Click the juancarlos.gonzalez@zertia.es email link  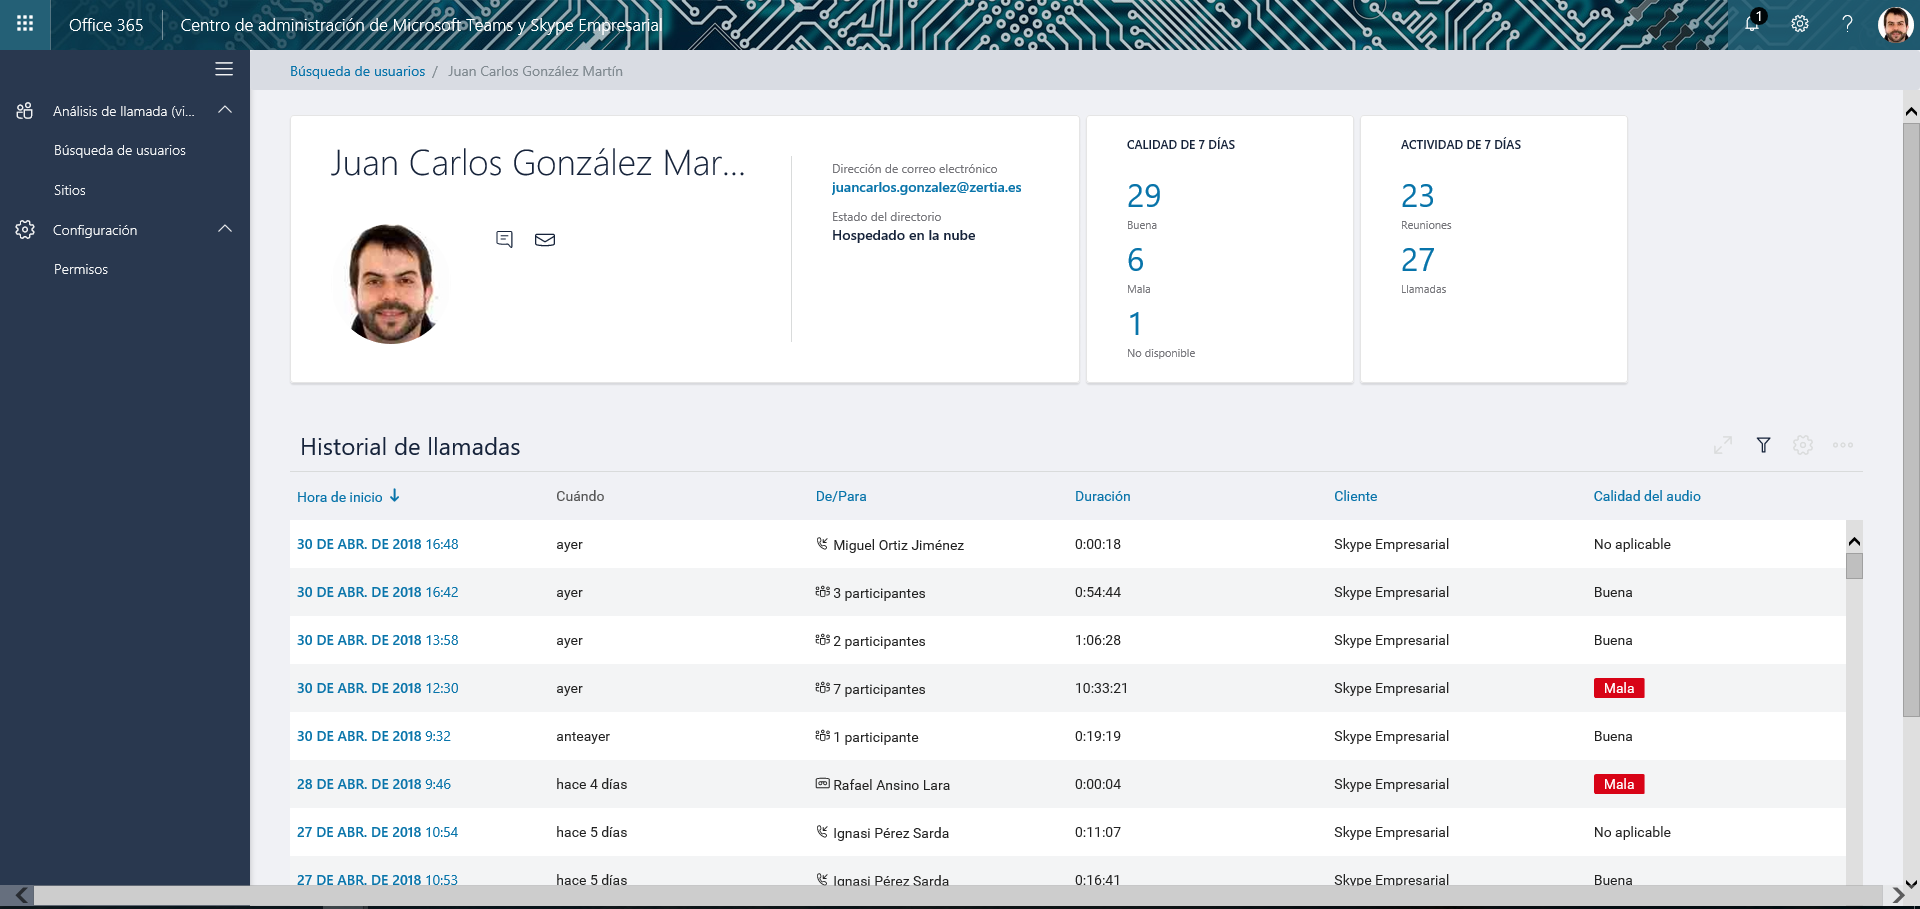click(x=926, y=187)
